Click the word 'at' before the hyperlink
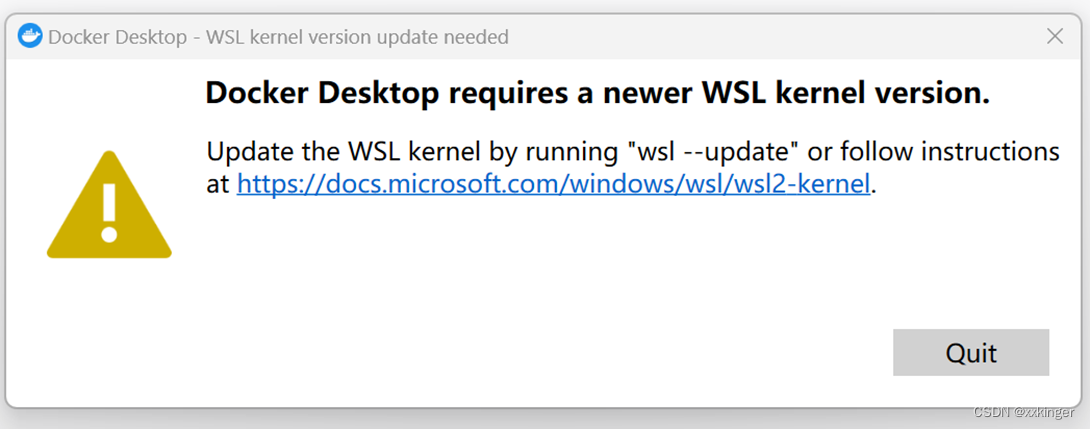This screenshot has height=429, width=1090. pyautogui.click(x=218, y=184)
